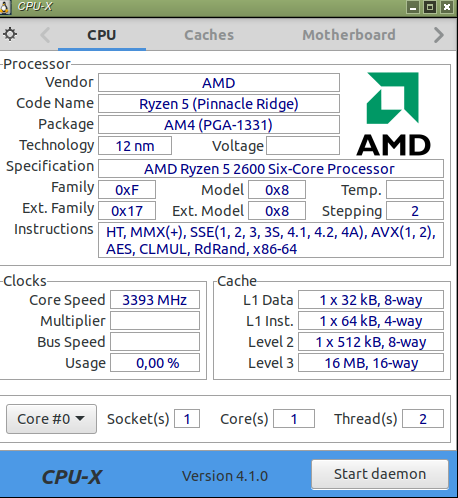Image resolution: width=458 pixels, height=498 pixels.
Task: Click the Specification field with Ryzen 5 2600
Action: [271, 169]
